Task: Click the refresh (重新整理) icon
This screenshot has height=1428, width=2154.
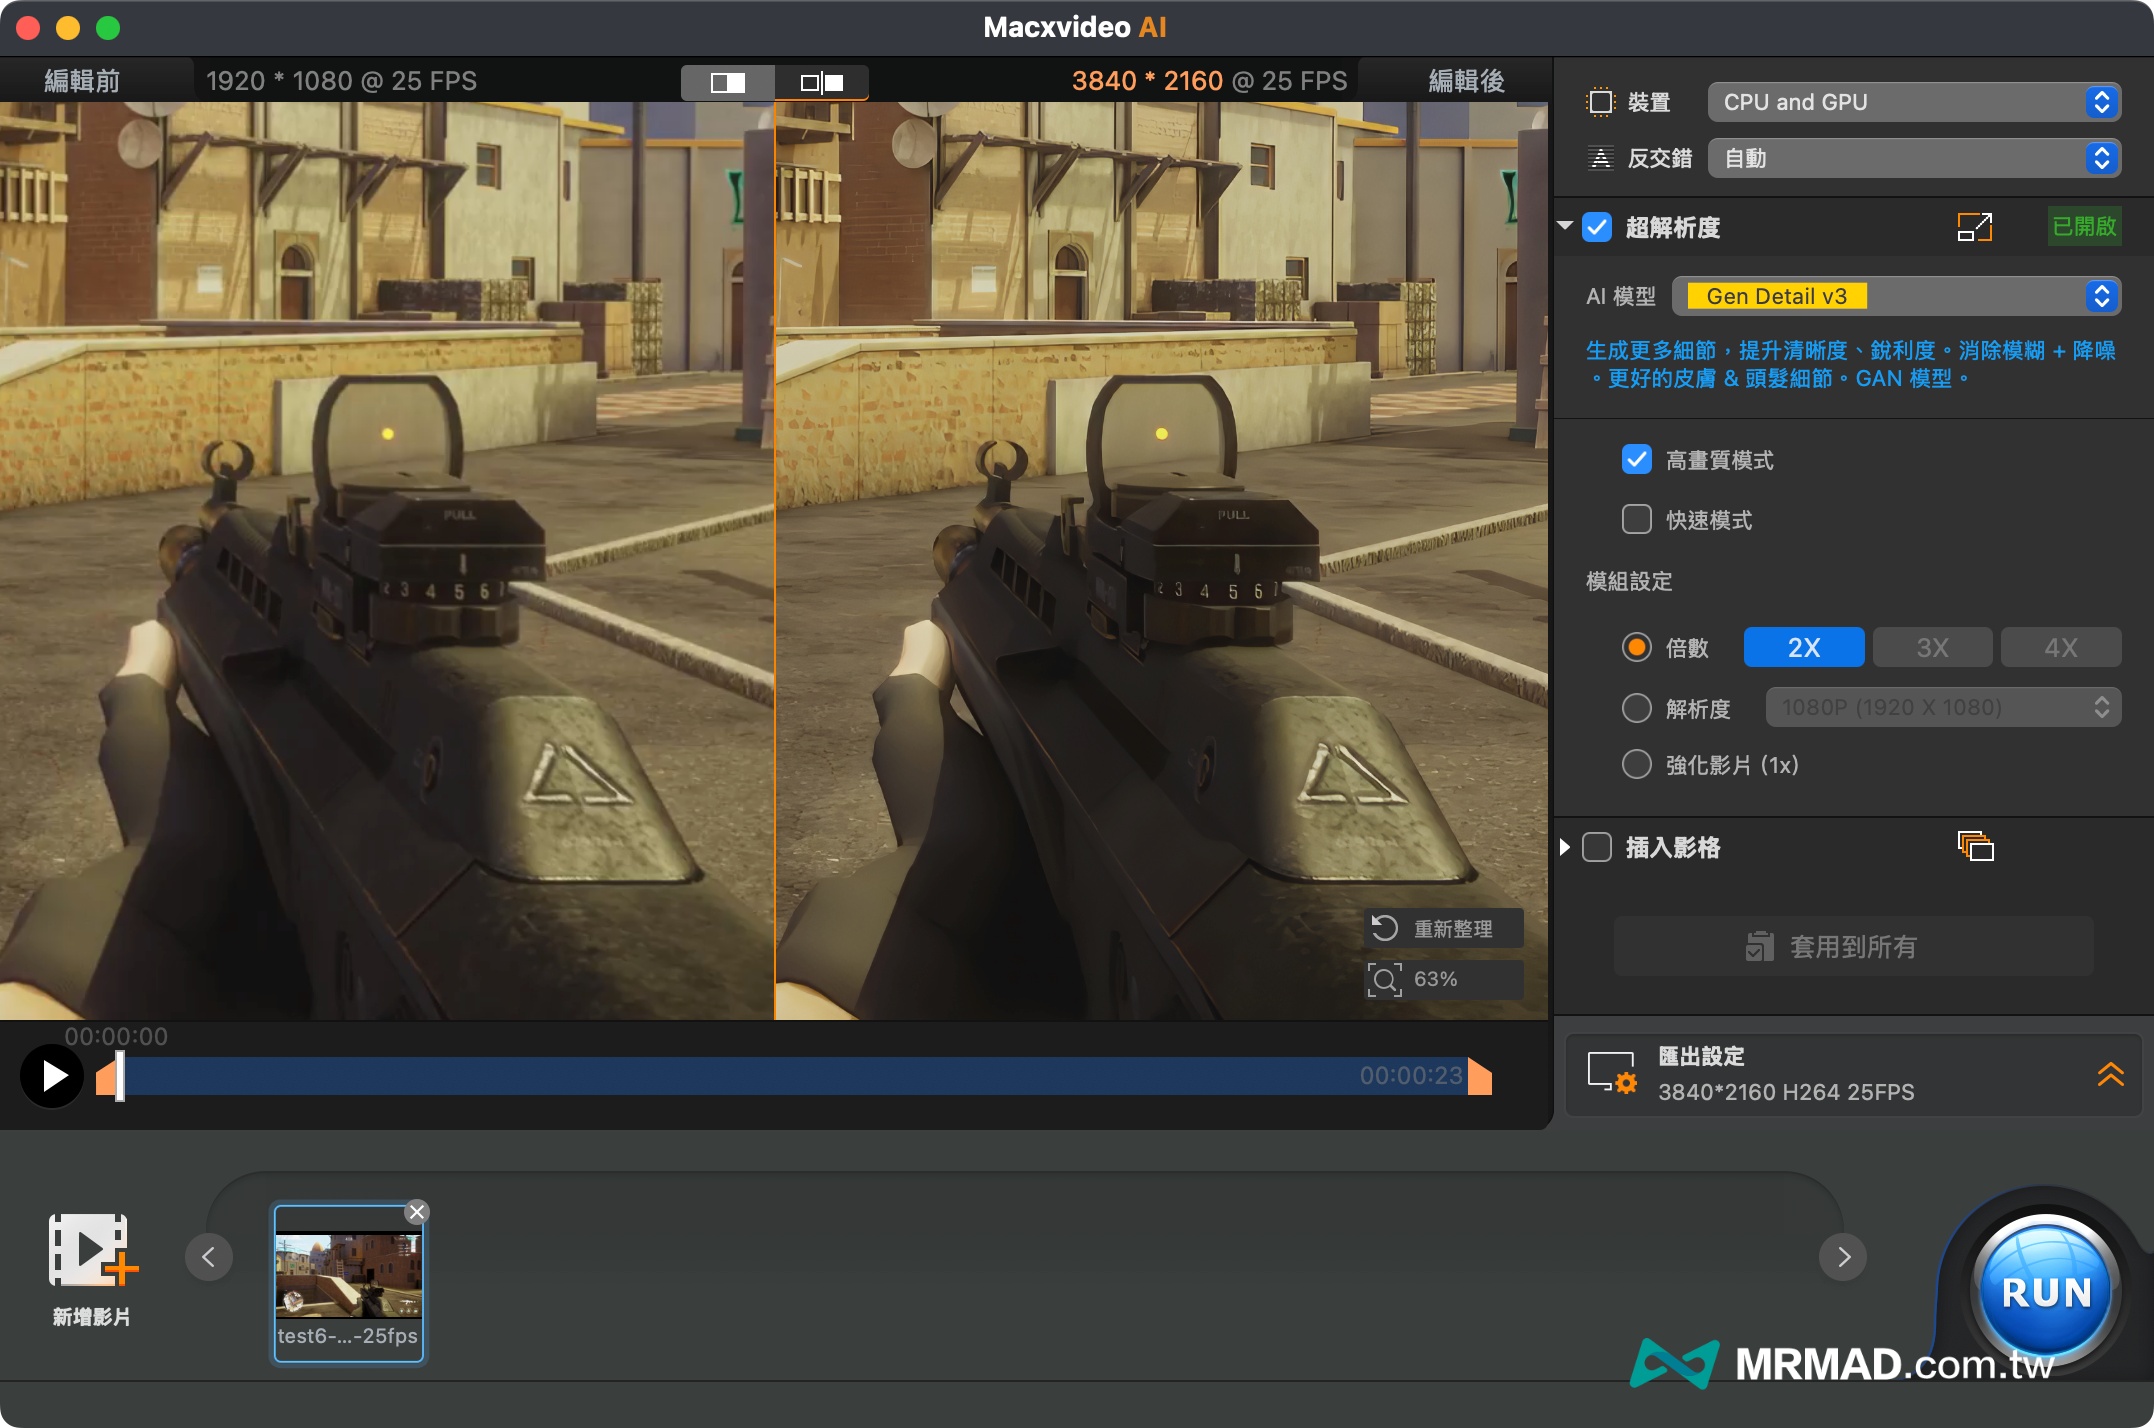Action: pyautogui.click(x=1385, y=929)
